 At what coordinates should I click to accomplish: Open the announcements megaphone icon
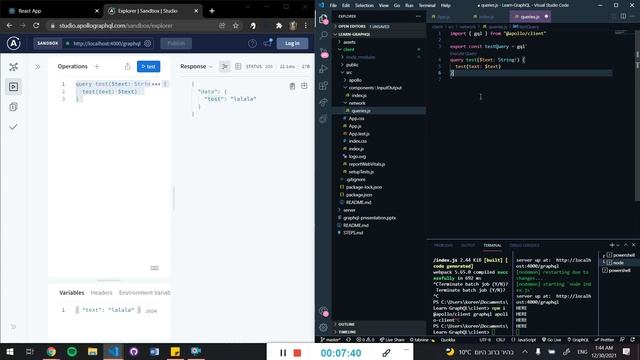click(268, 43)
